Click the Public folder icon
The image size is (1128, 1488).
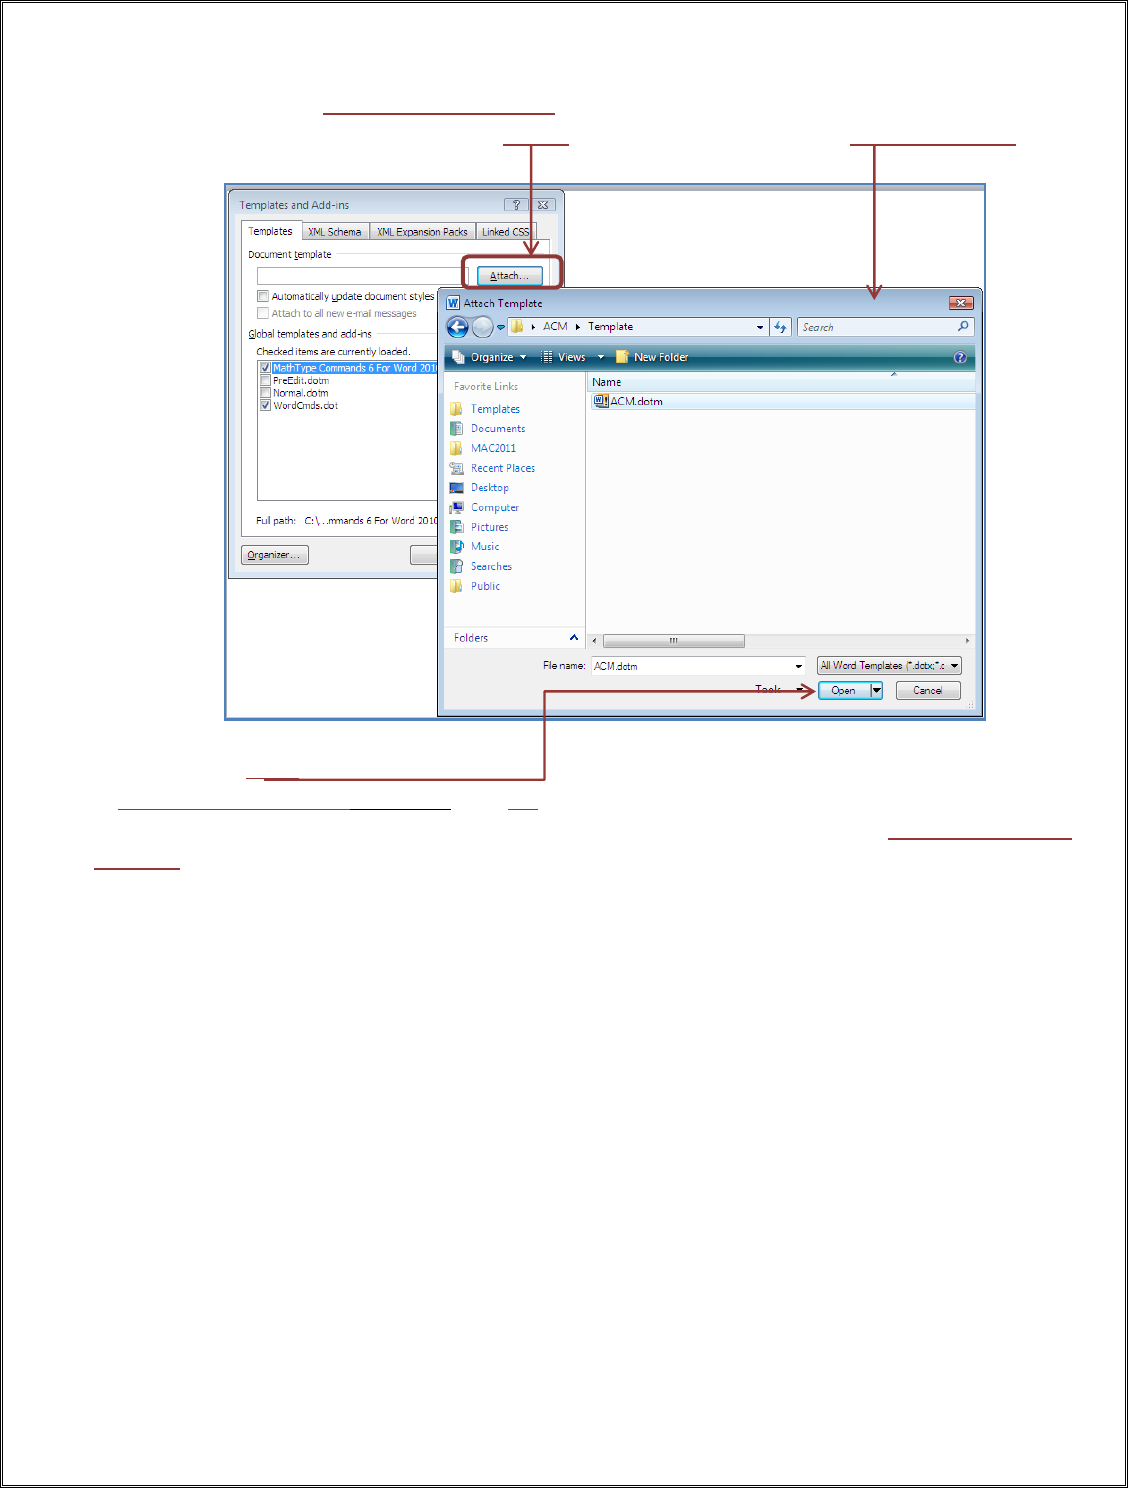click(x=456, y=586)
